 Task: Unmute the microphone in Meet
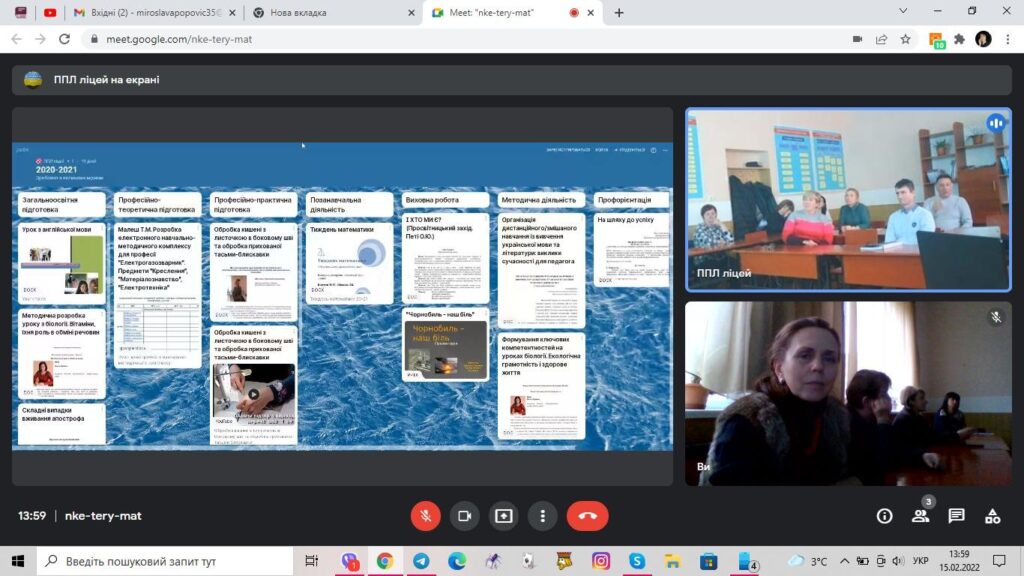pos(425,516)
